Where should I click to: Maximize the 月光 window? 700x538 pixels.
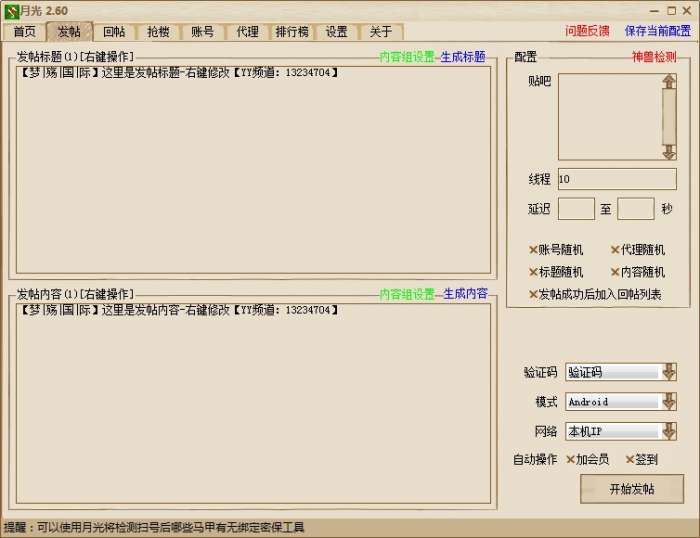(x=671, y=11)
